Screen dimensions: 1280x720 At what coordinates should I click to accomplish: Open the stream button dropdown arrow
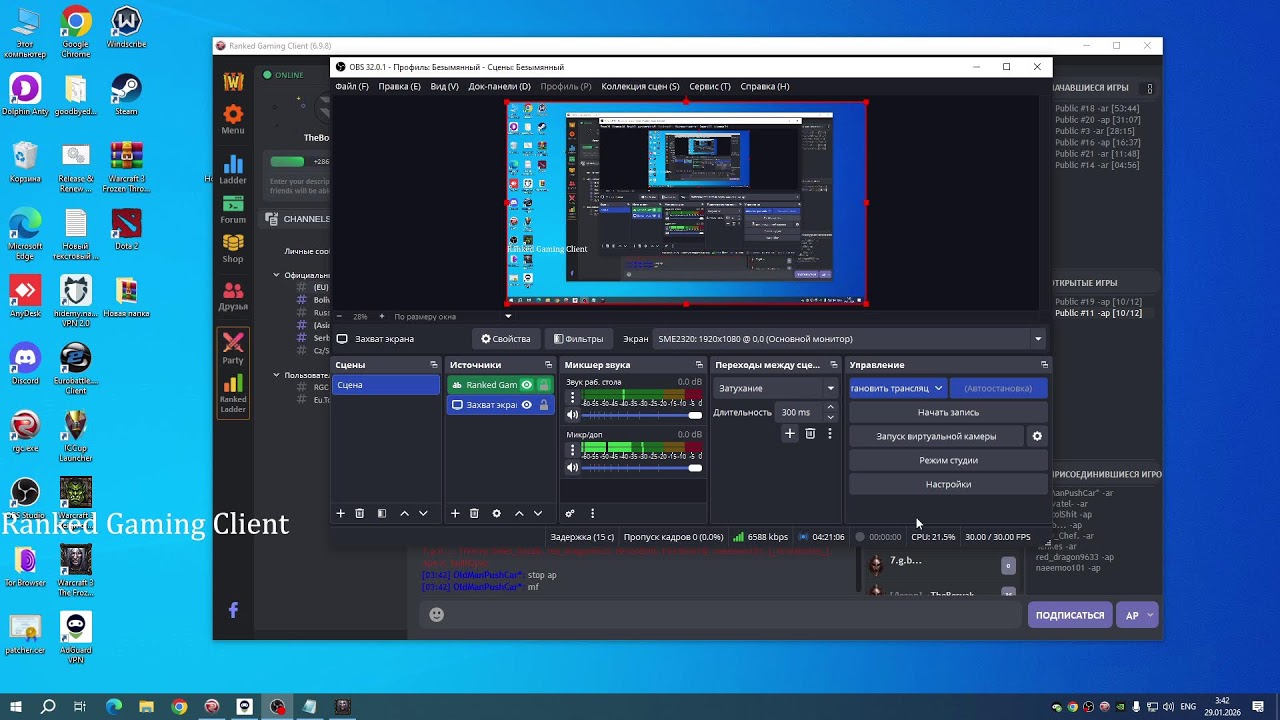(938, 388)
